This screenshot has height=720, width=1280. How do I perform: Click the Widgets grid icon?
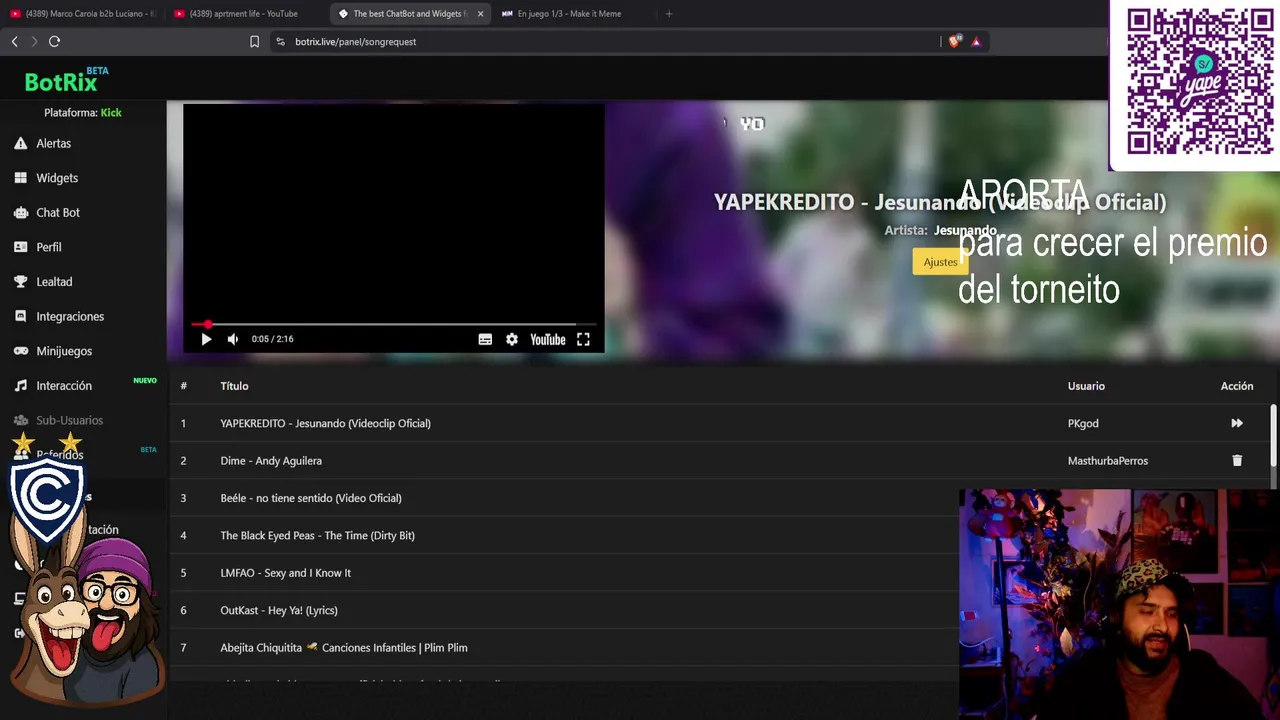(x=20, y=178)
